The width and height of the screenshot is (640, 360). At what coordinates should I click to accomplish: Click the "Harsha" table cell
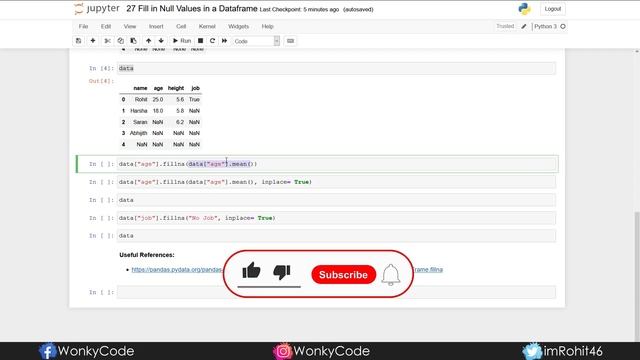(x=139, y=111)
